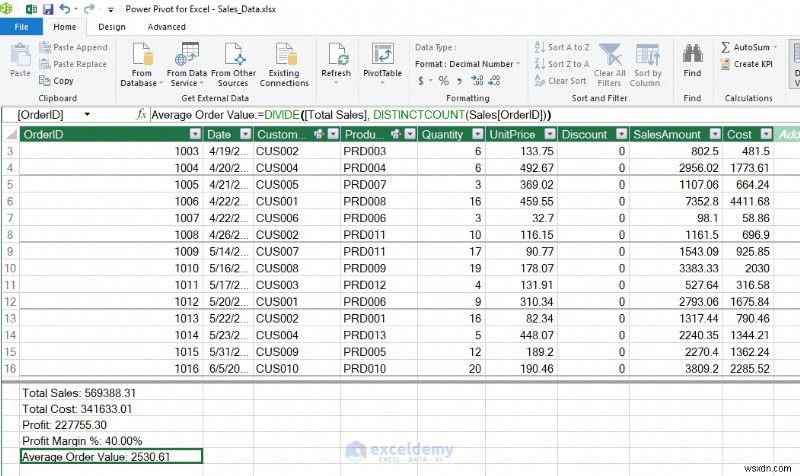Click Clear All Filters
Image resolution: width=800 pixels, height=476 pixels.
(x=609, y=64)
